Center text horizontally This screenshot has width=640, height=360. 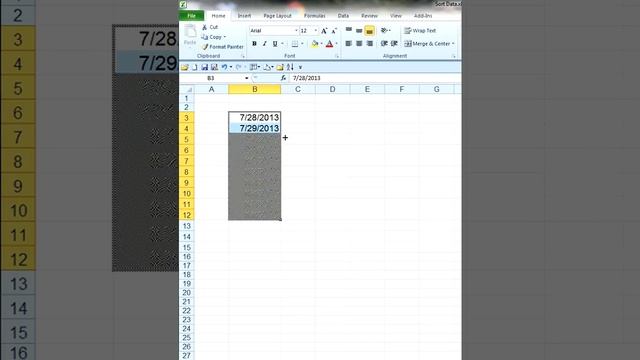pyautogui.click(x=359, y=44)
